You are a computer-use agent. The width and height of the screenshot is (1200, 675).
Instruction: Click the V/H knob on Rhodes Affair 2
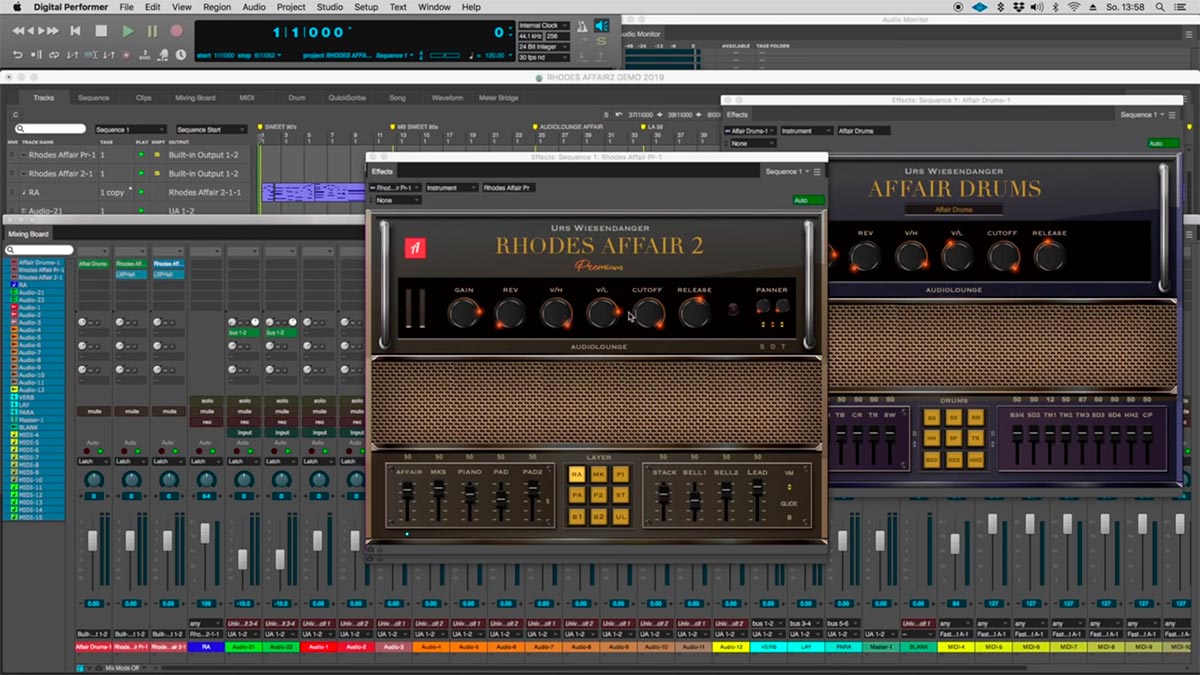(556, 314)
